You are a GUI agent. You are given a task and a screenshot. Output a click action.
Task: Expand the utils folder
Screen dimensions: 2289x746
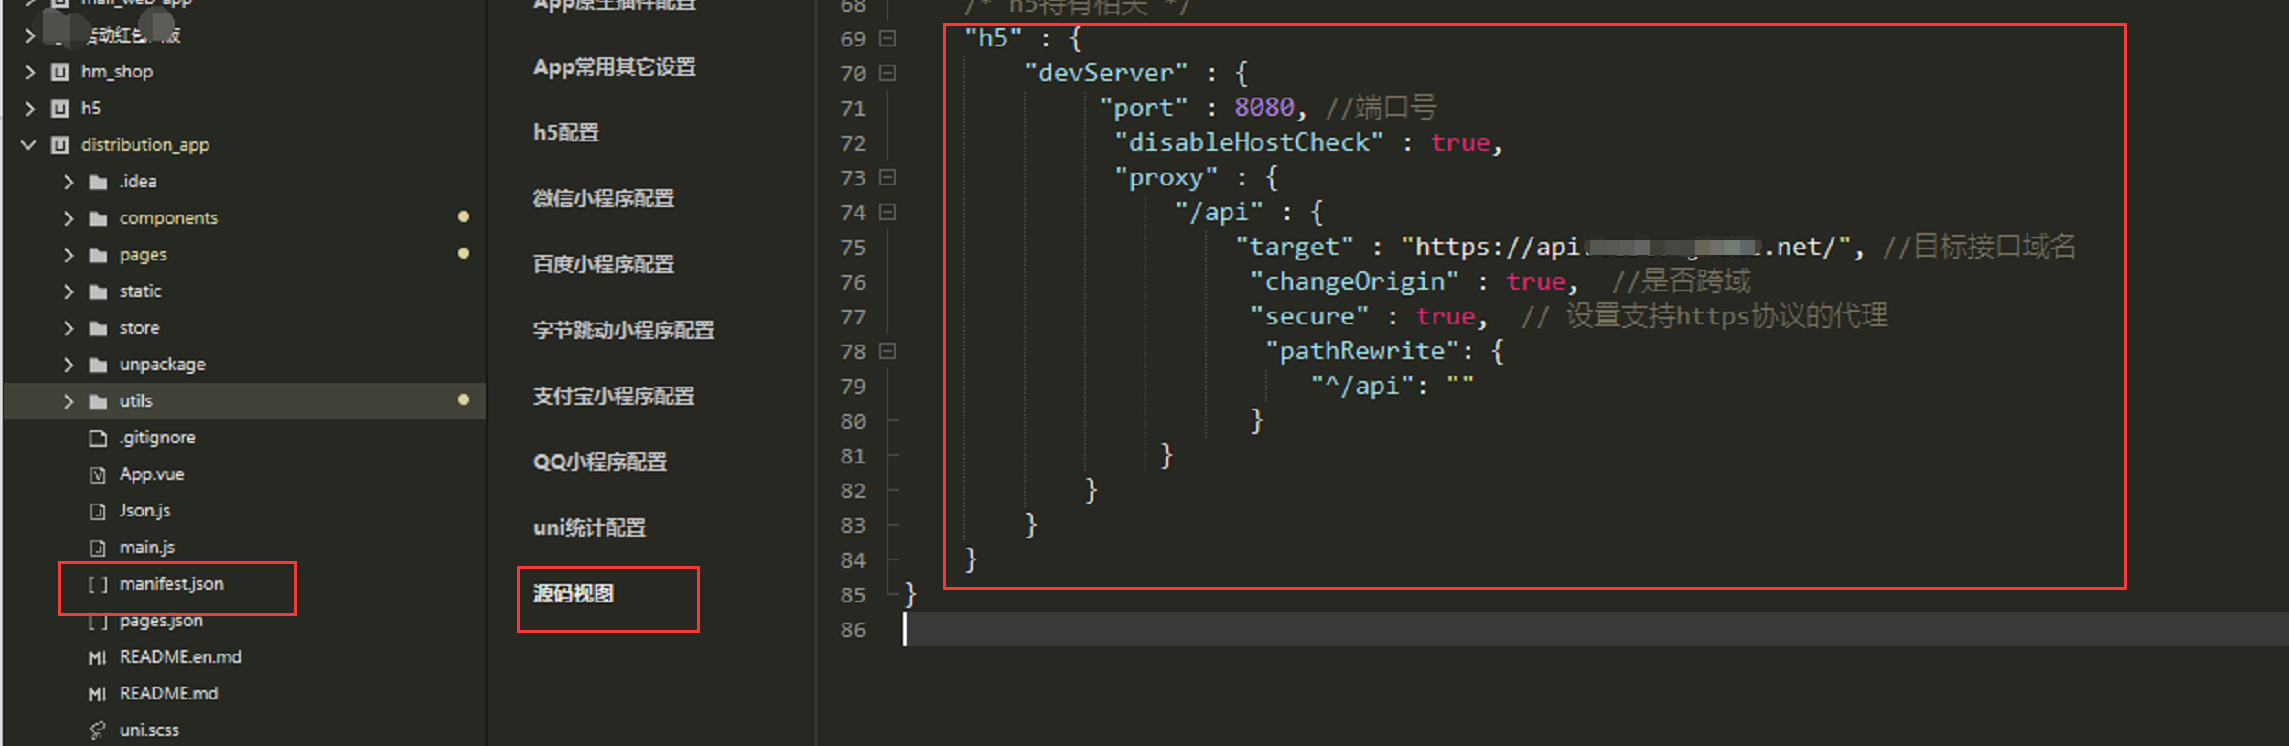(x=68, y=401)
